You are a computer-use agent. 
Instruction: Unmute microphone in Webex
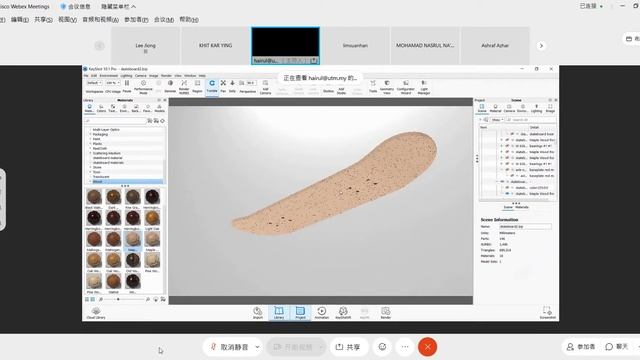click(x=230, y=347)
